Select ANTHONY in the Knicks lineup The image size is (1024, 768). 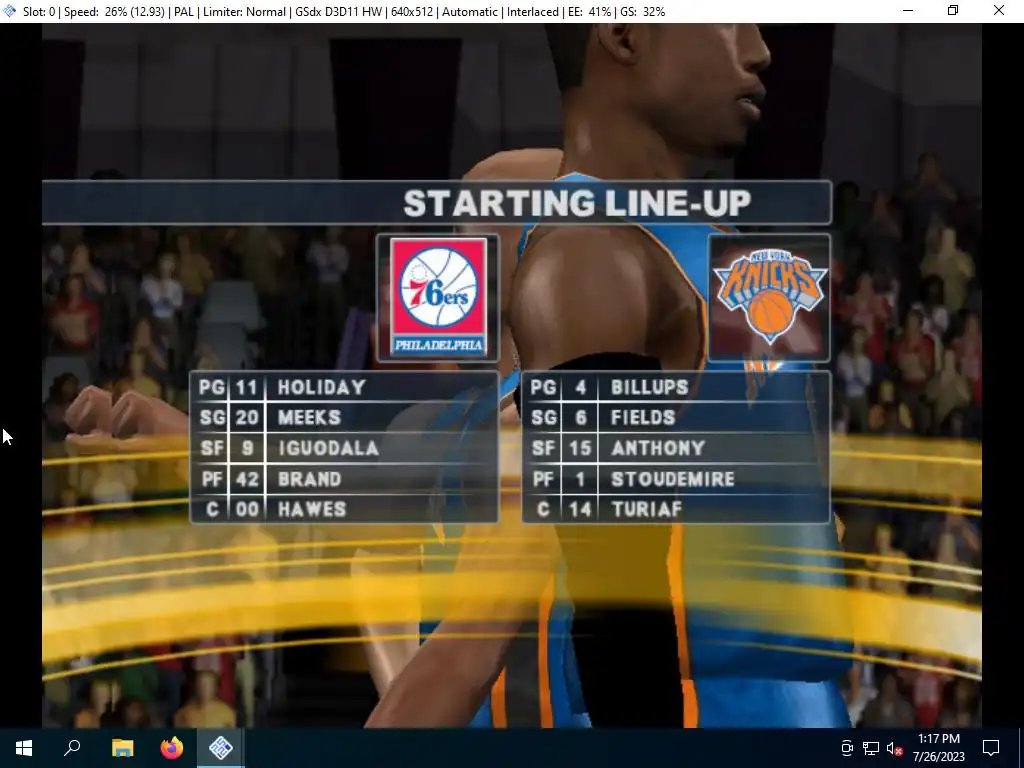pyautogui.click(x=658, y=448)
